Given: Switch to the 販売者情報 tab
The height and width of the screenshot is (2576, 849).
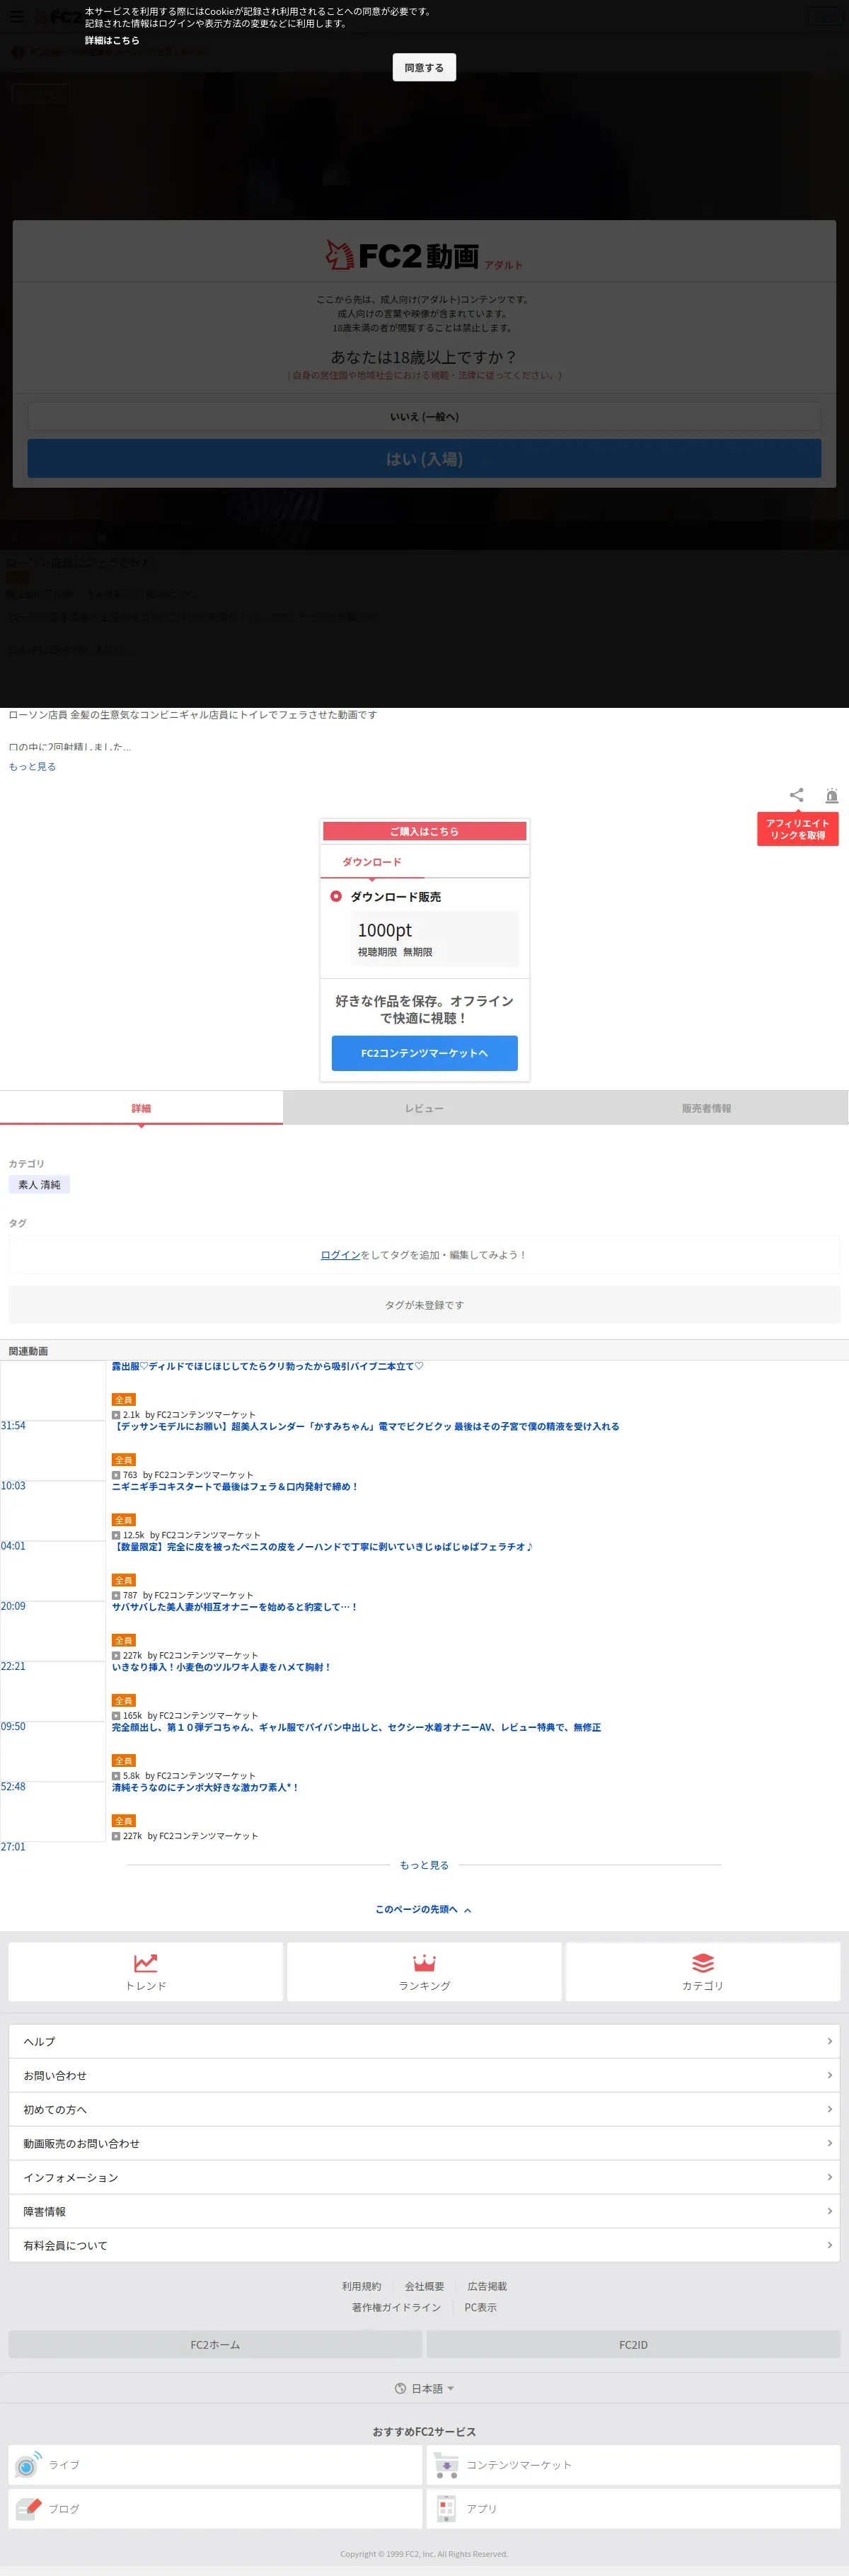Looking at the screenshot, I should [707, 1108].
